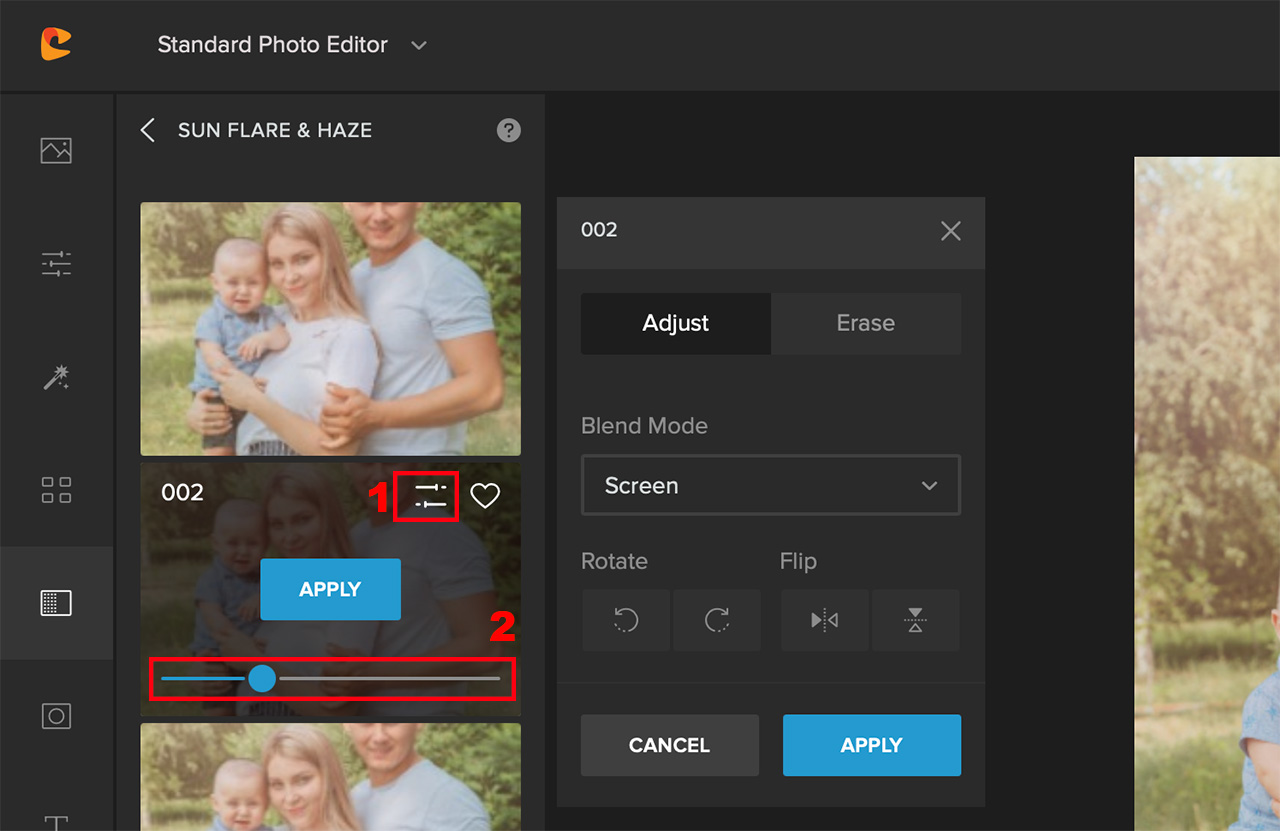Click the SUN FLARE & HAZE heading

tap(275, 130)
